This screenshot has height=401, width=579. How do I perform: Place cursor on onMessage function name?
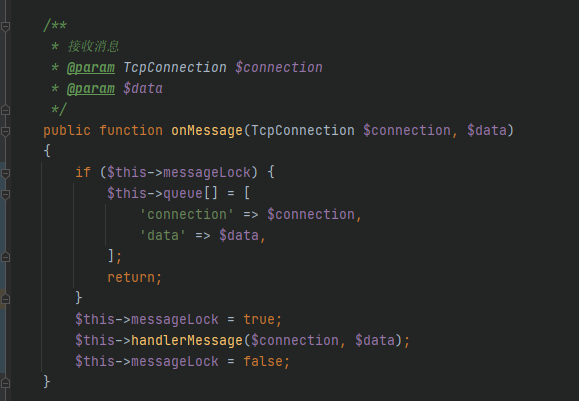206,131
